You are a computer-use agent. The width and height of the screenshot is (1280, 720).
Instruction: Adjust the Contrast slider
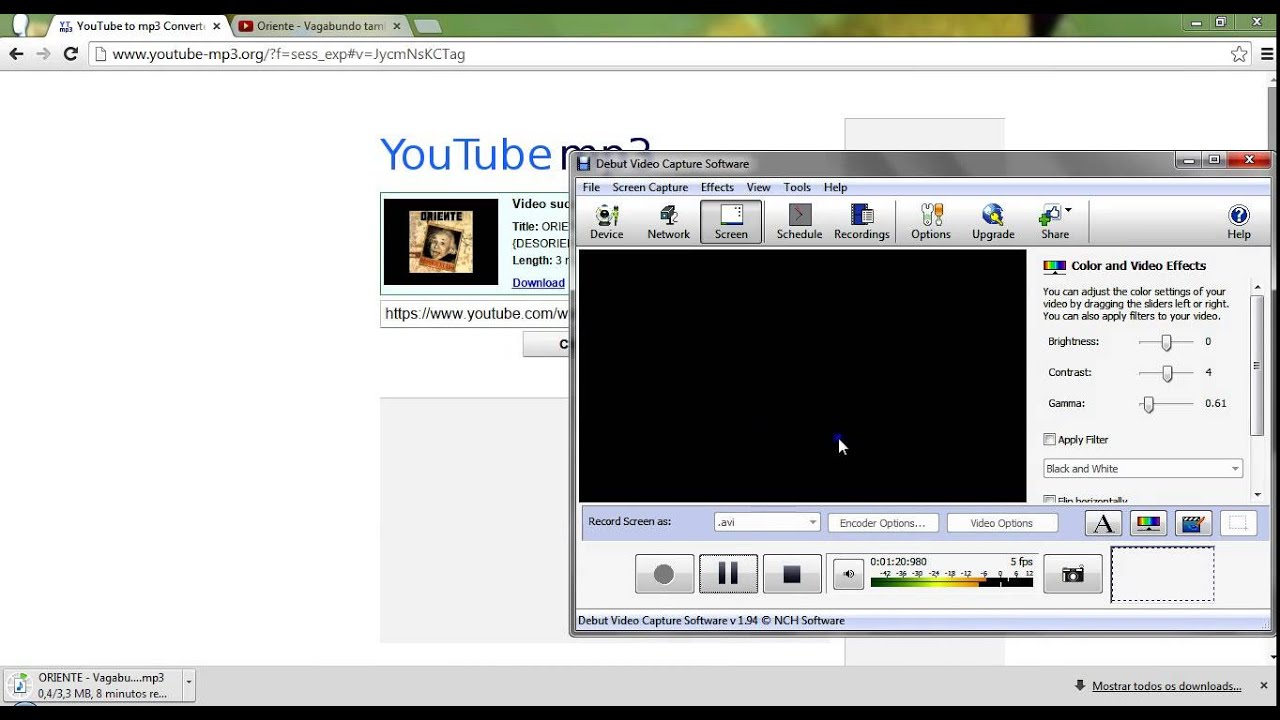pyautogui.click(x=1166, y=373)
